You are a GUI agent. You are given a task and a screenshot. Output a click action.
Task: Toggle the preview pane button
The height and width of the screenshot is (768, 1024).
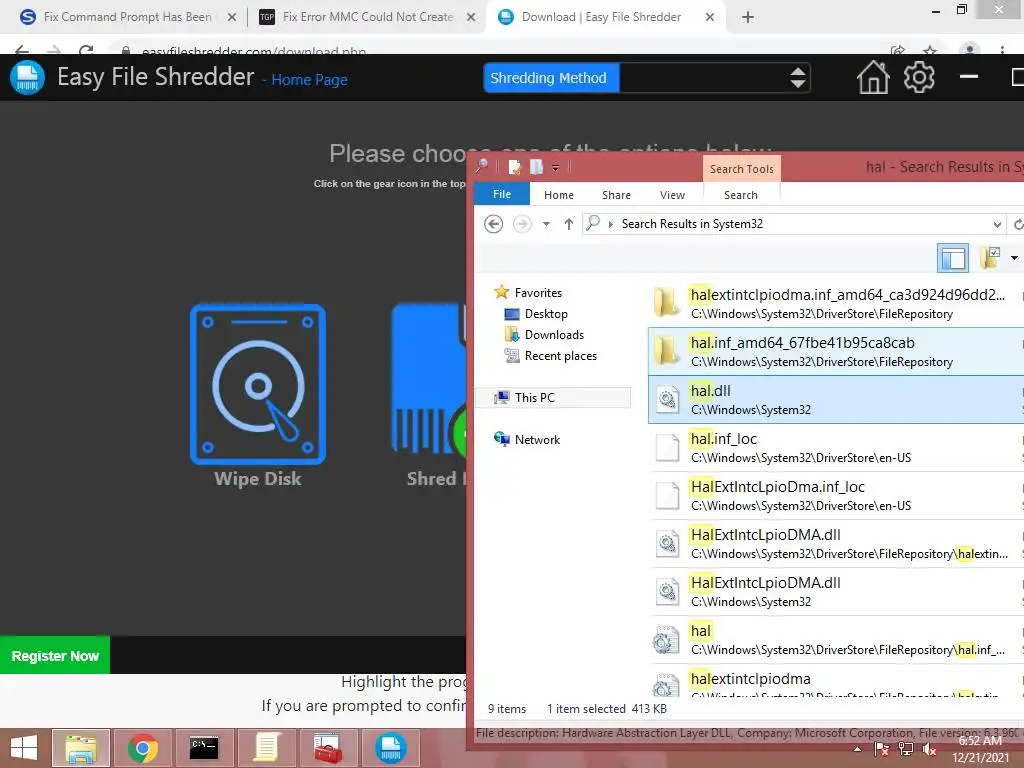point(953,258)
